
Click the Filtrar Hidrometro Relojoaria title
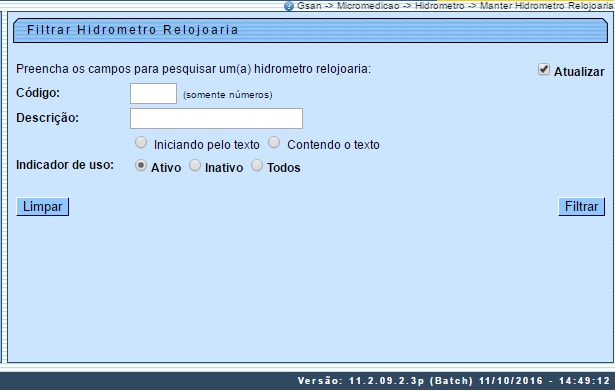coord(133,30)
